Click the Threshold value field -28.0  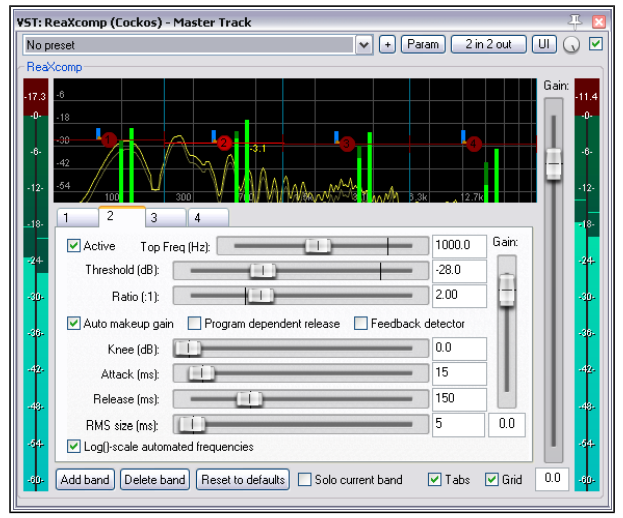459,271
